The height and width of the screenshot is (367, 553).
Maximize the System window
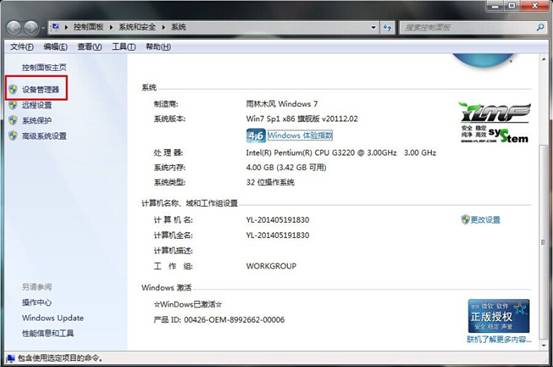tap(512, 5)
